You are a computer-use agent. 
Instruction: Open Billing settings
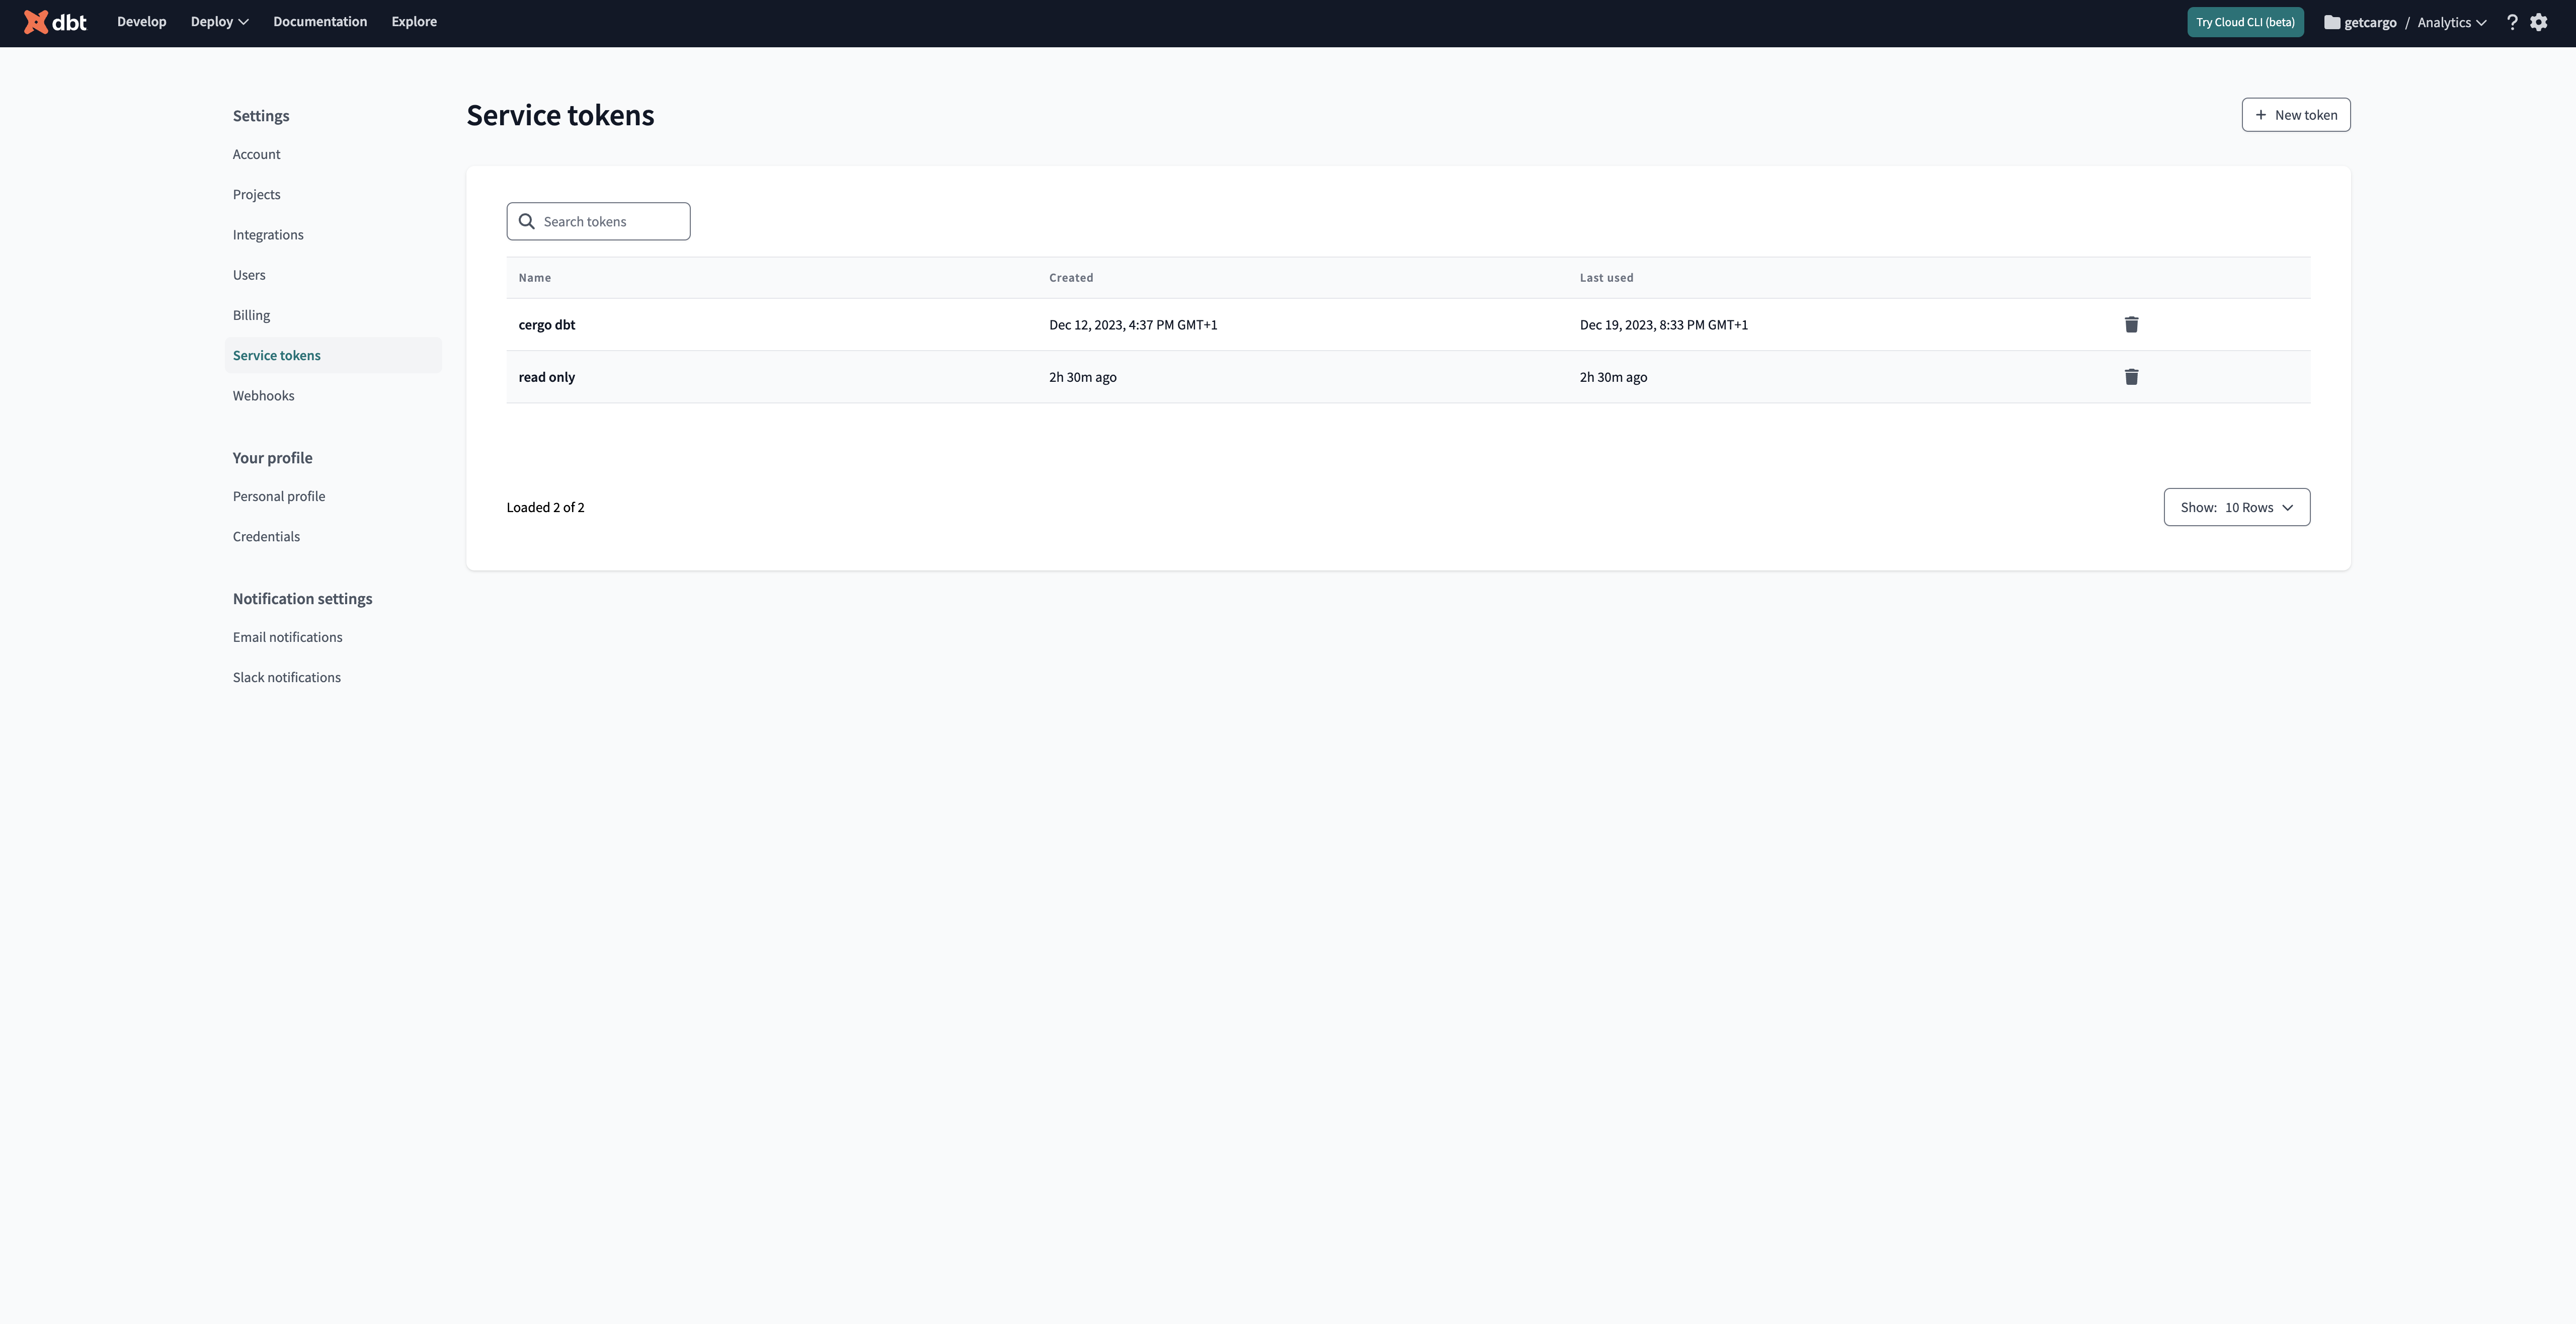click(x=251, y=315)
